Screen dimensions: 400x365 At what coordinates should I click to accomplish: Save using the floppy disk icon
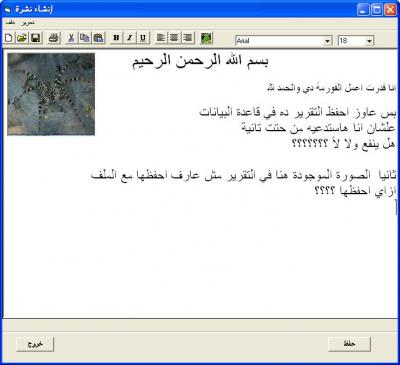tap(35, 38)
